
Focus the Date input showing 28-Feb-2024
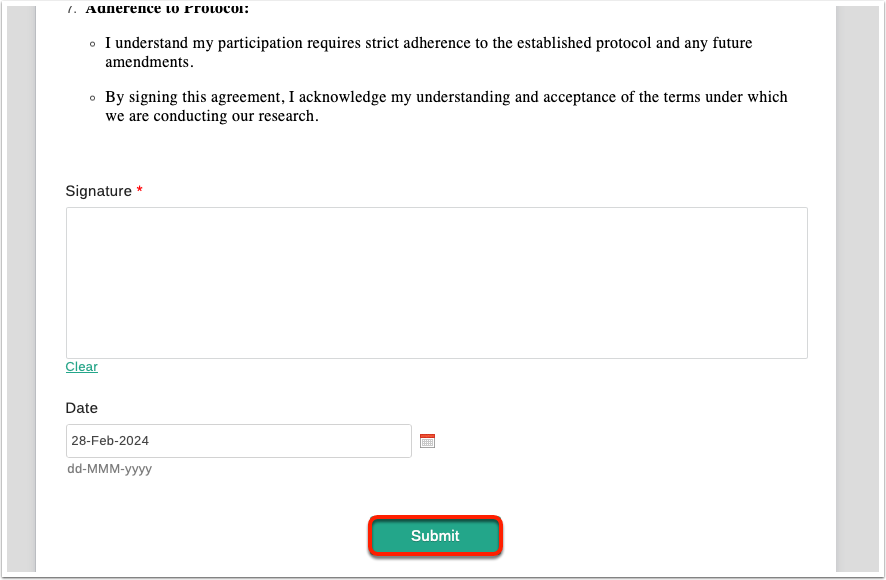[238, 441]
